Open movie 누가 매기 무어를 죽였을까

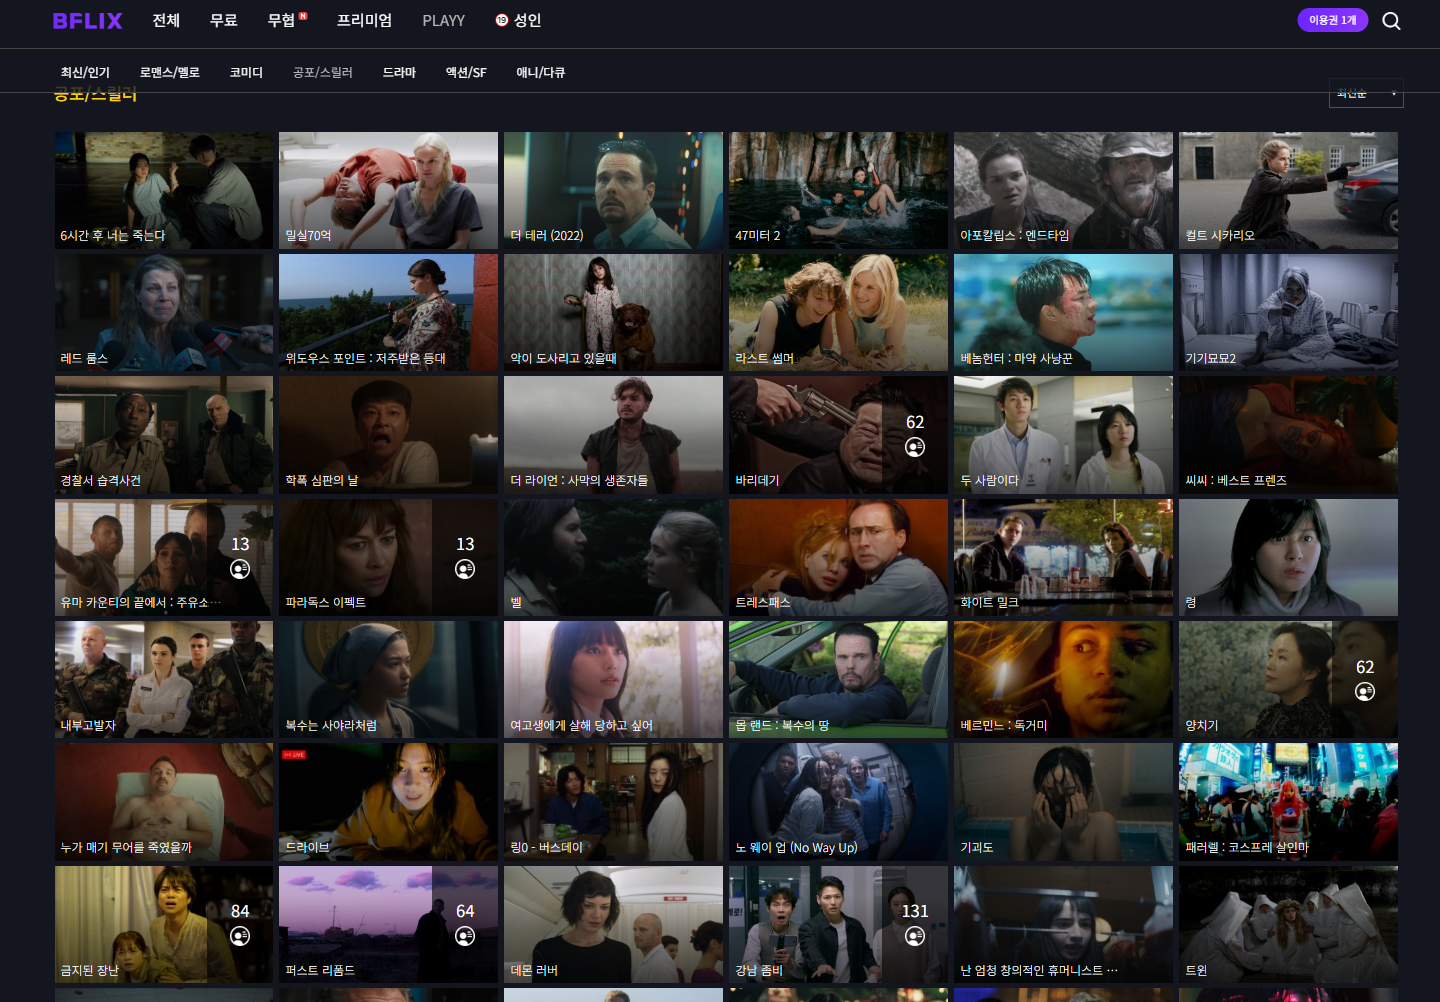(x=164, y=802)
